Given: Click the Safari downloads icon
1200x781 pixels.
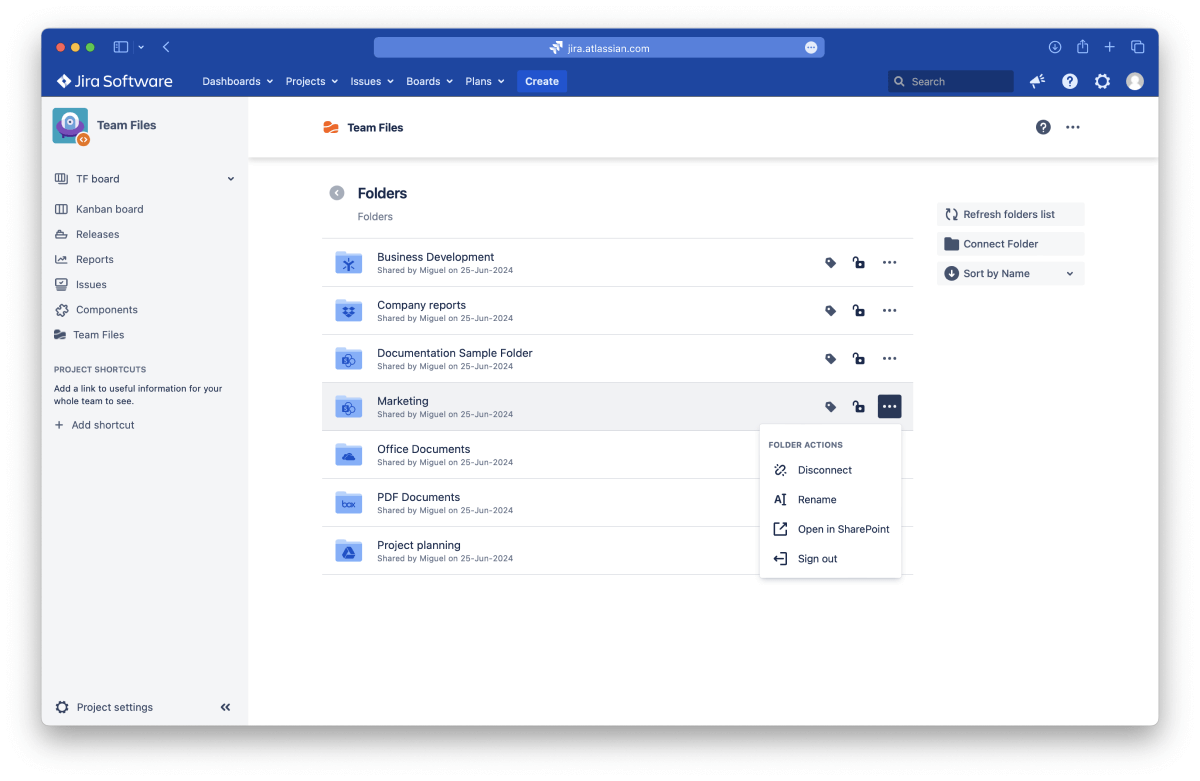Looking at the screenshot, I should click(x=1055, y=47).
